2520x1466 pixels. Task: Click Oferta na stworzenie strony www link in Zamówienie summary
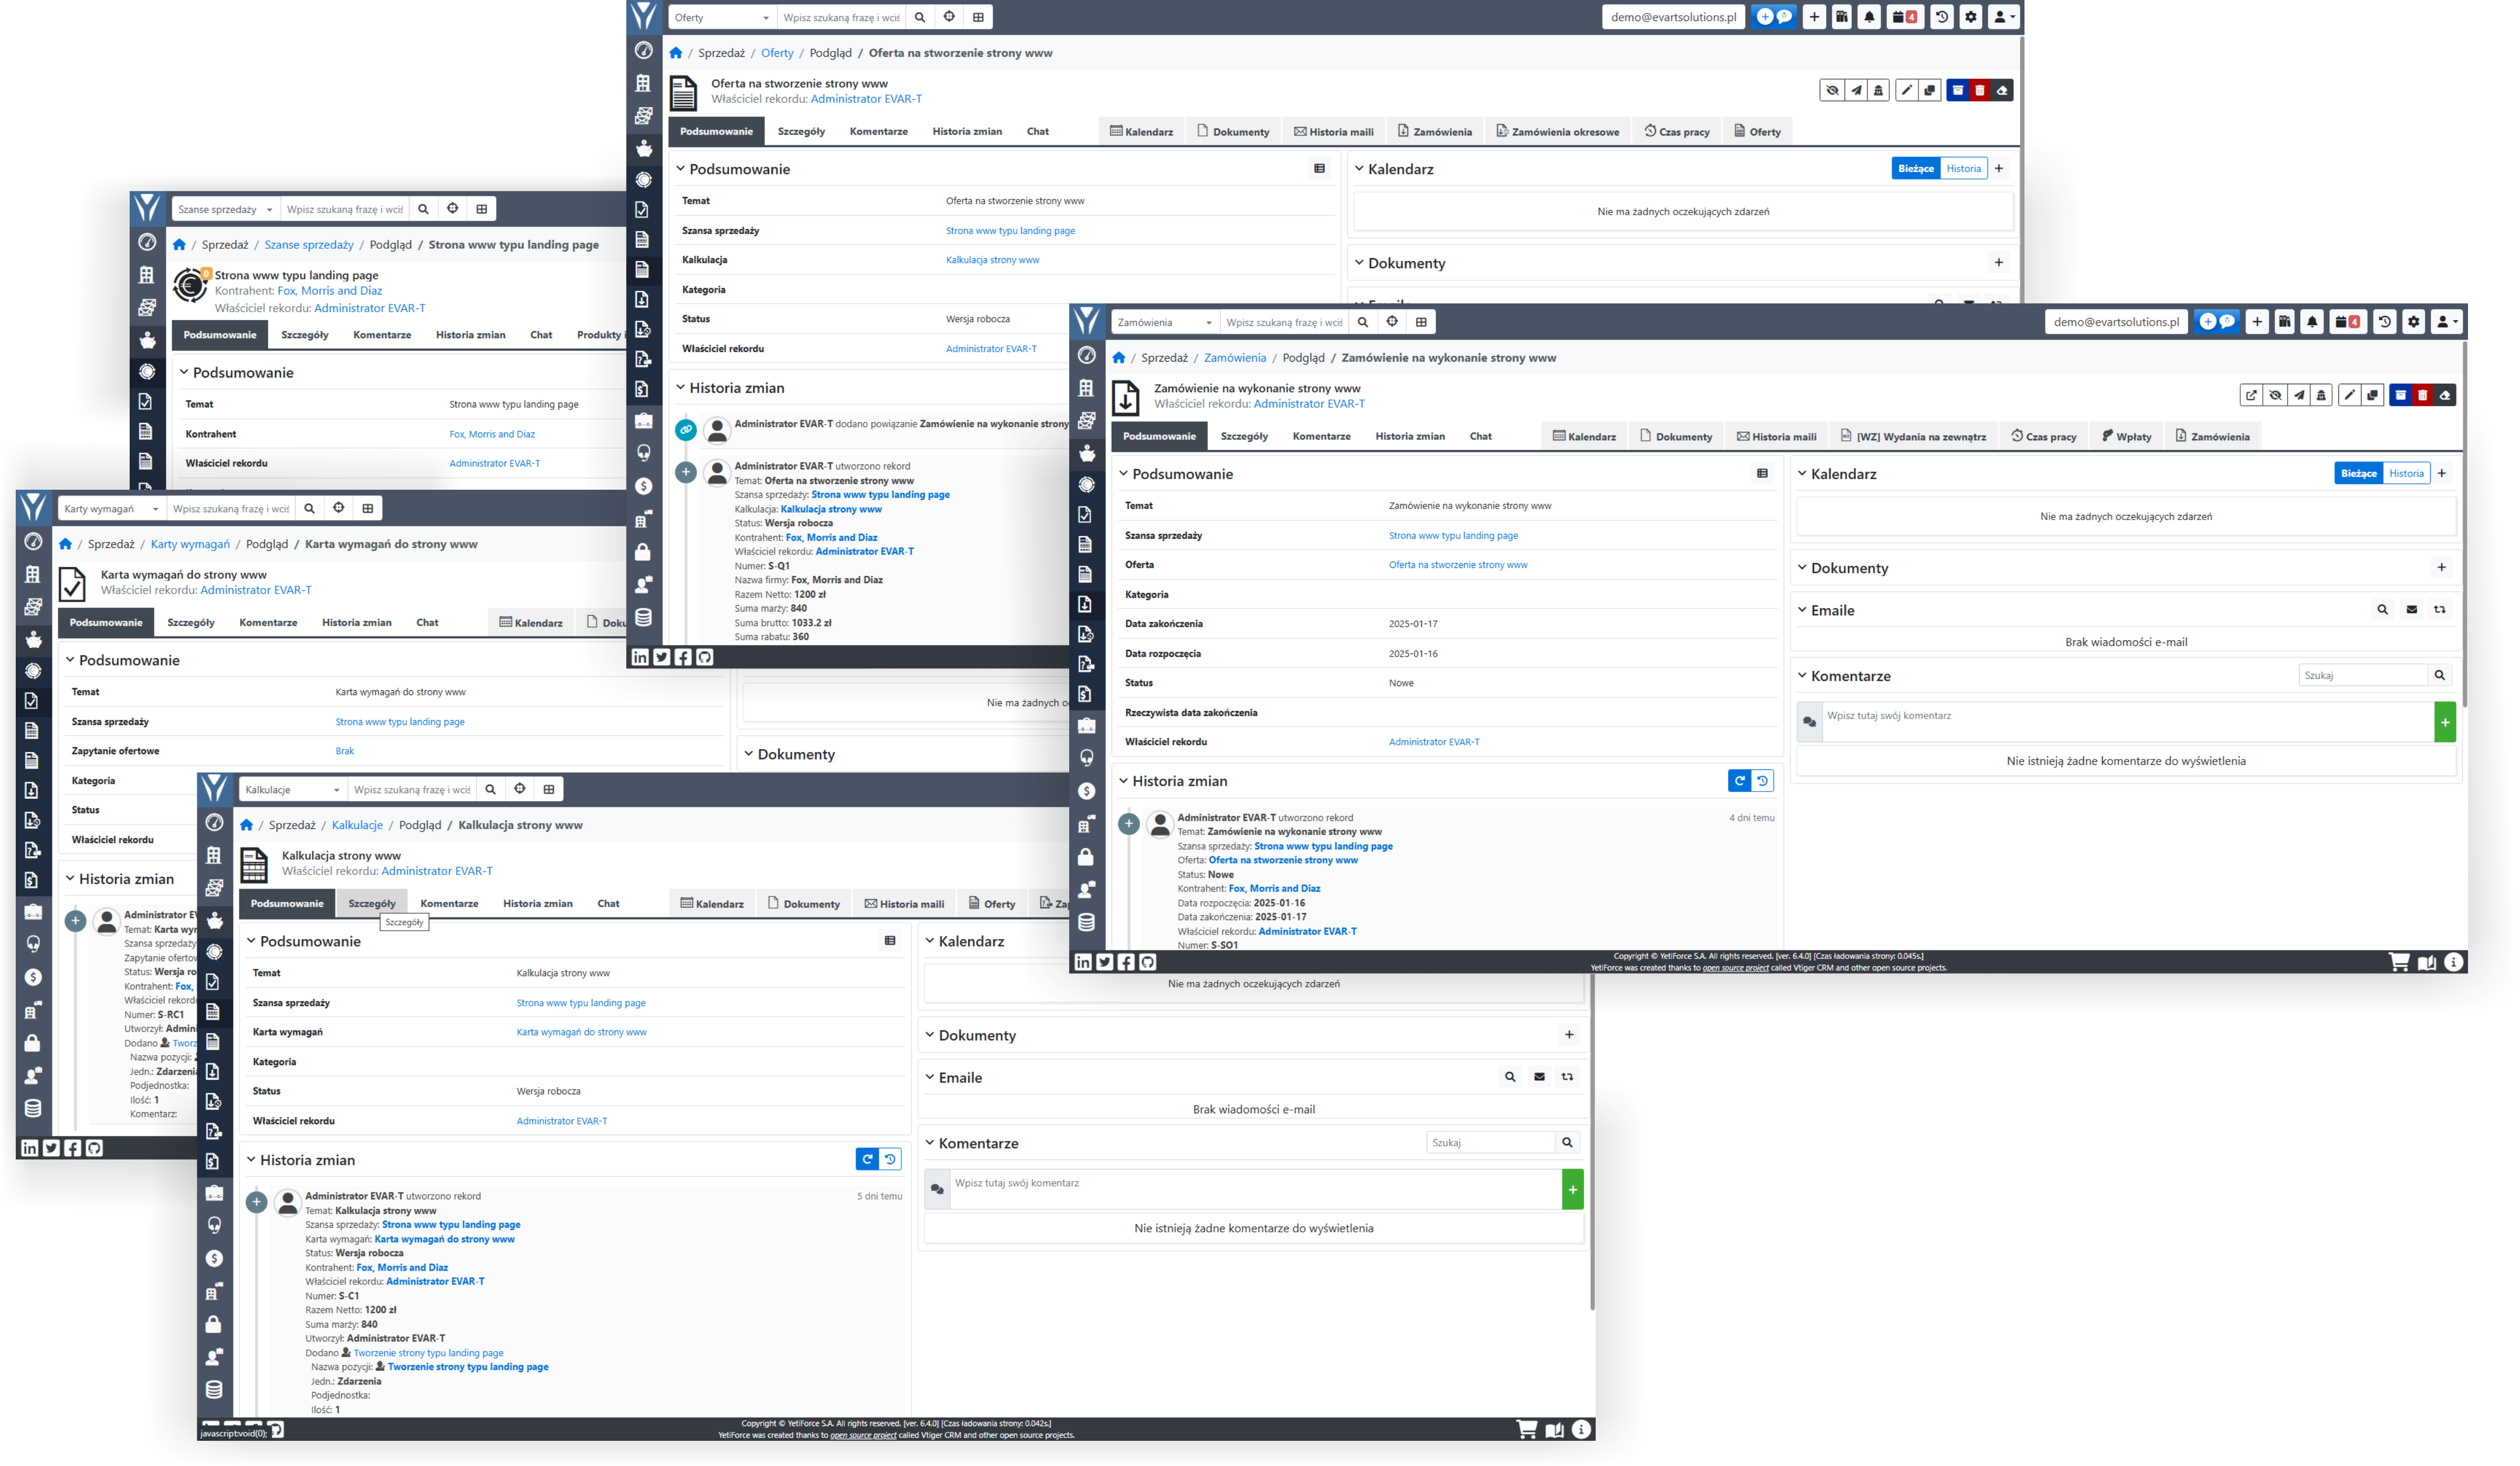[x=1457, y=565]
